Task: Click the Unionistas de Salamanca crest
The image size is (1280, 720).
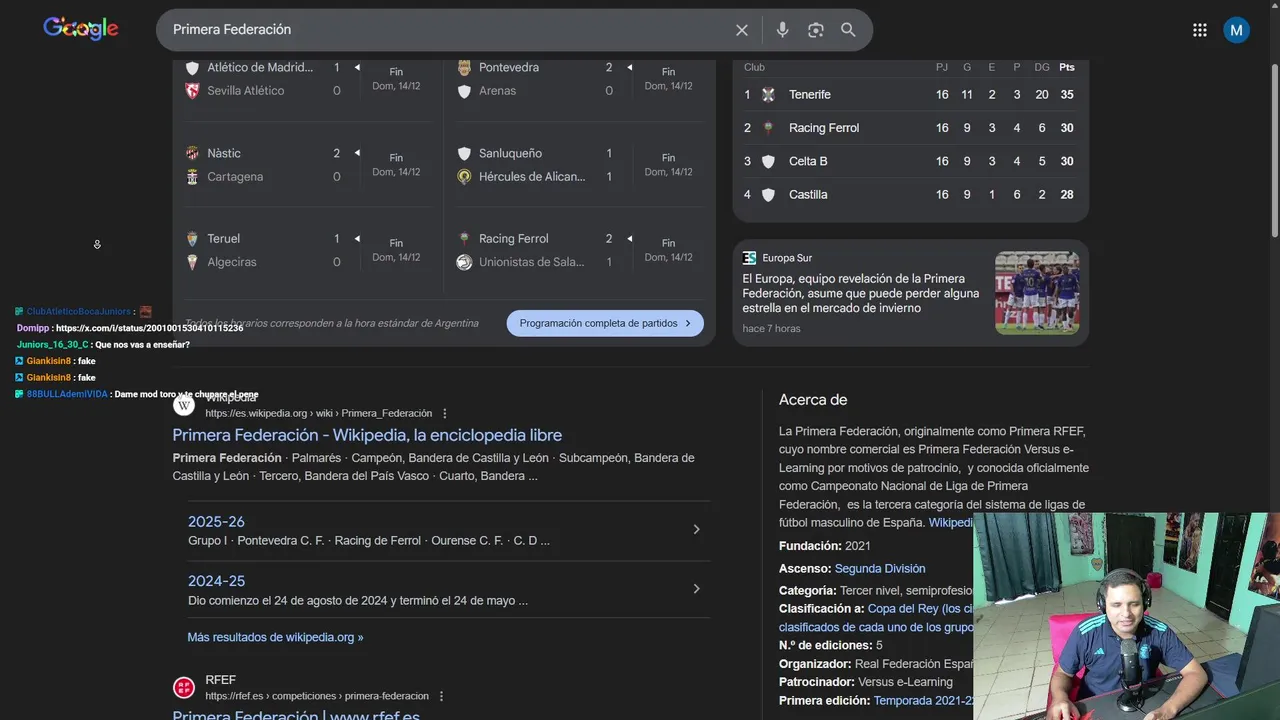Action: (x=464, y=262)
